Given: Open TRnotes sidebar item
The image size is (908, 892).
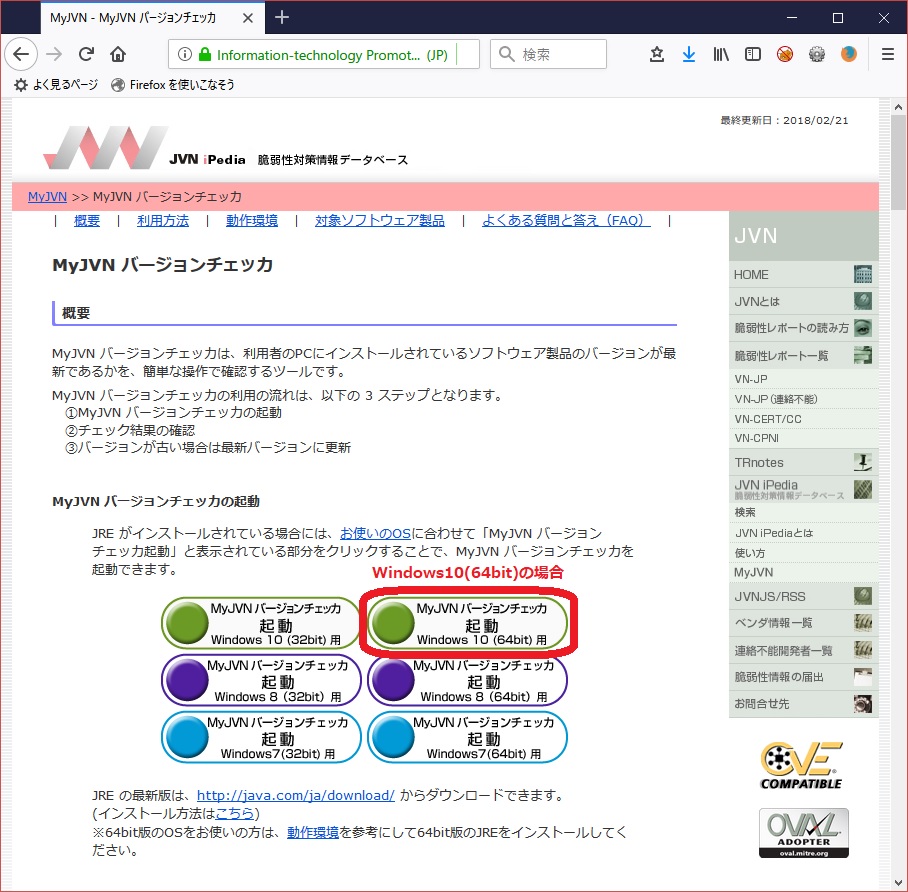Looking at the screenshot, I should pos(803,462).
